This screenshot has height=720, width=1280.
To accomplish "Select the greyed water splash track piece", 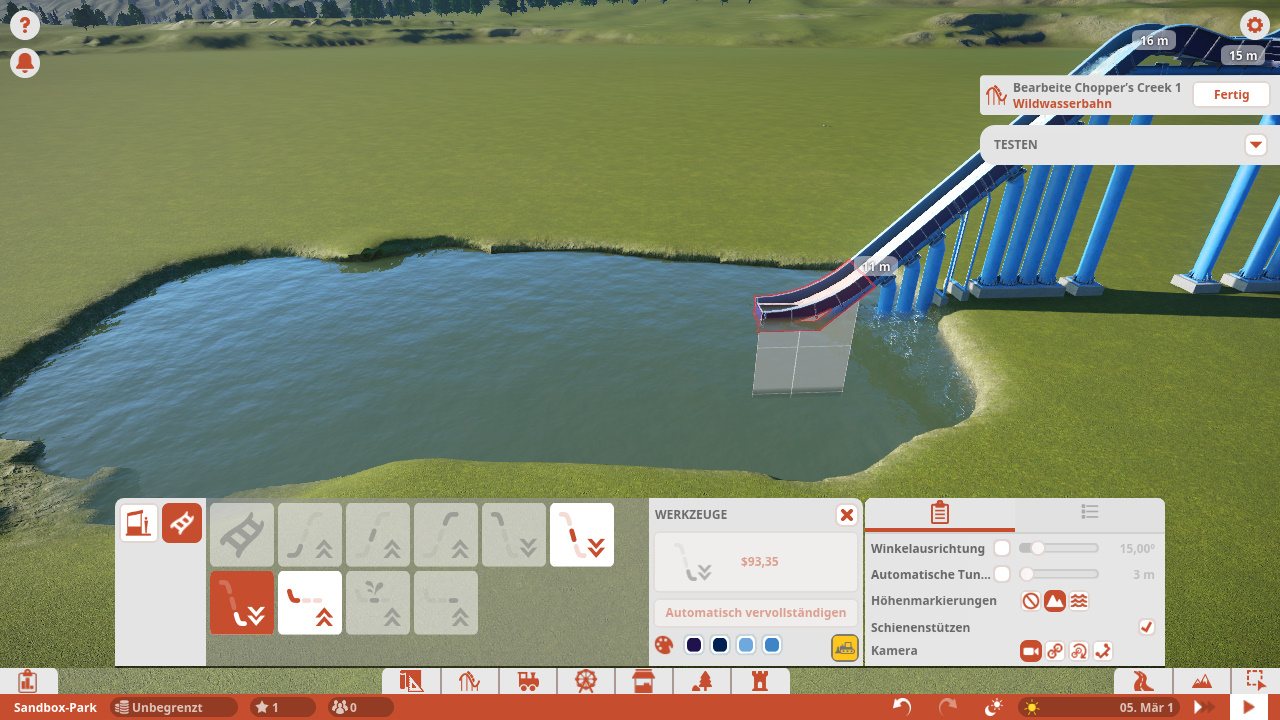I will point(378,603).
